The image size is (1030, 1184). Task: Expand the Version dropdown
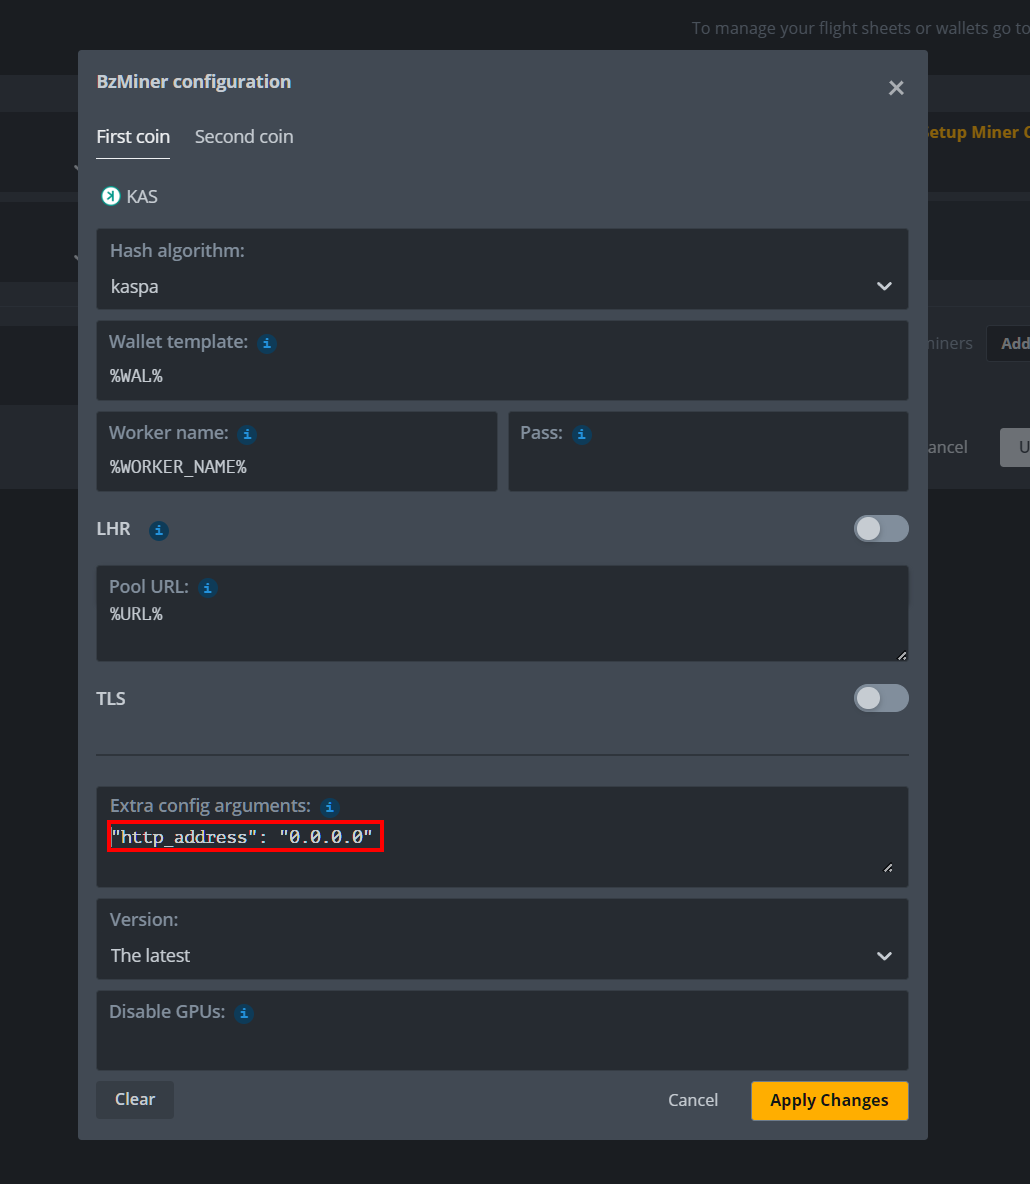point(502,955)
